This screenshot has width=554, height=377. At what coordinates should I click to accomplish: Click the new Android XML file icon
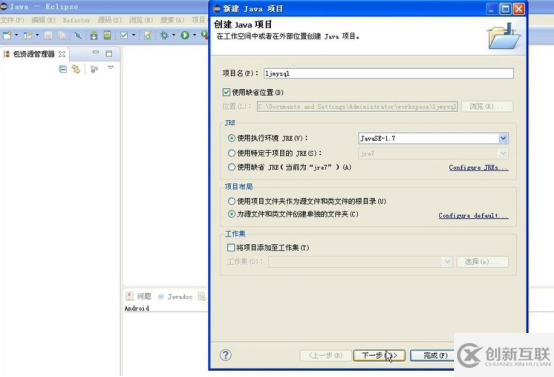(148, 35)
